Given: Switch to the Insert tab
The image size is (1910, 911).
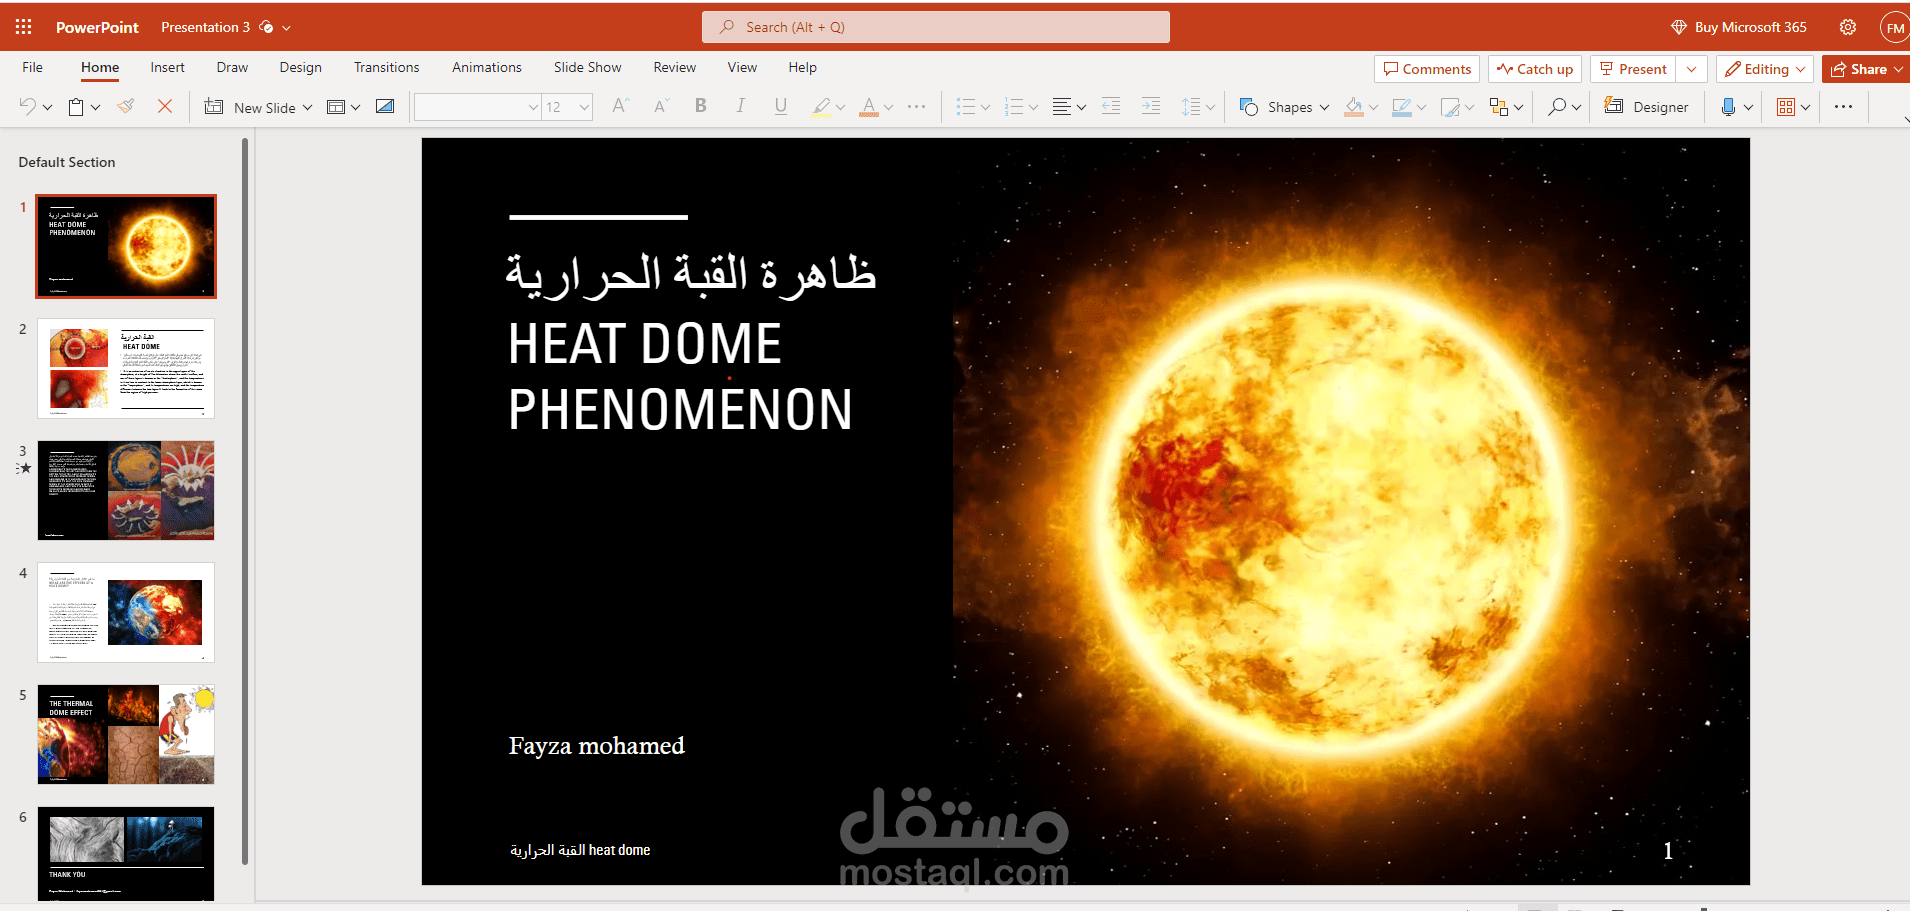Looking at the screenshot, I should pos(167,67).
